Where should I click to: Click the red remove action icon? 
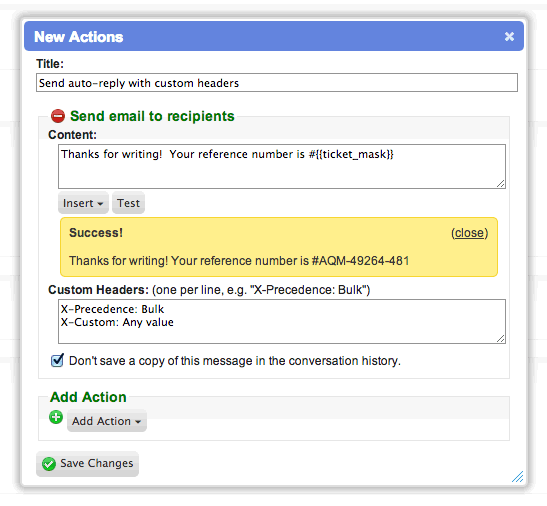tap(58, 116)
